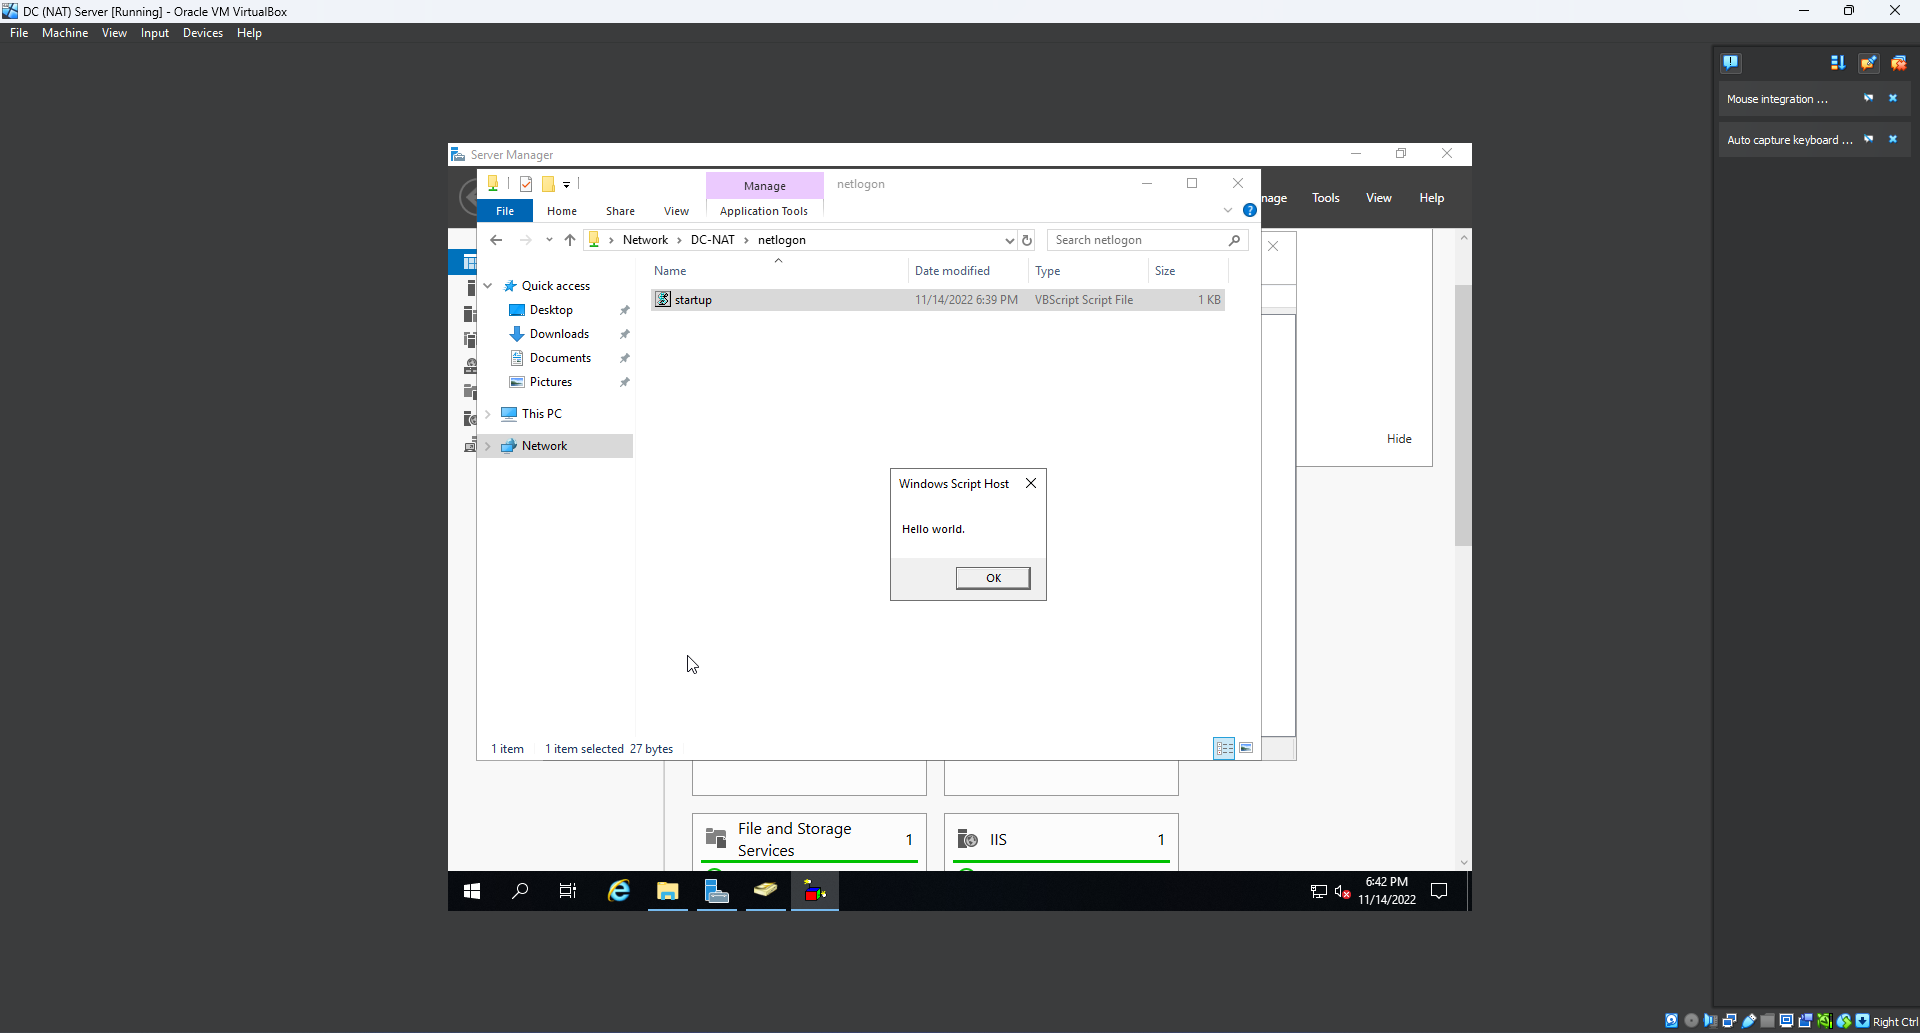This screenshot has width=1920, height=1033.
Task: Select Desktop in navigation pane
Action: [x=551, y=310]
